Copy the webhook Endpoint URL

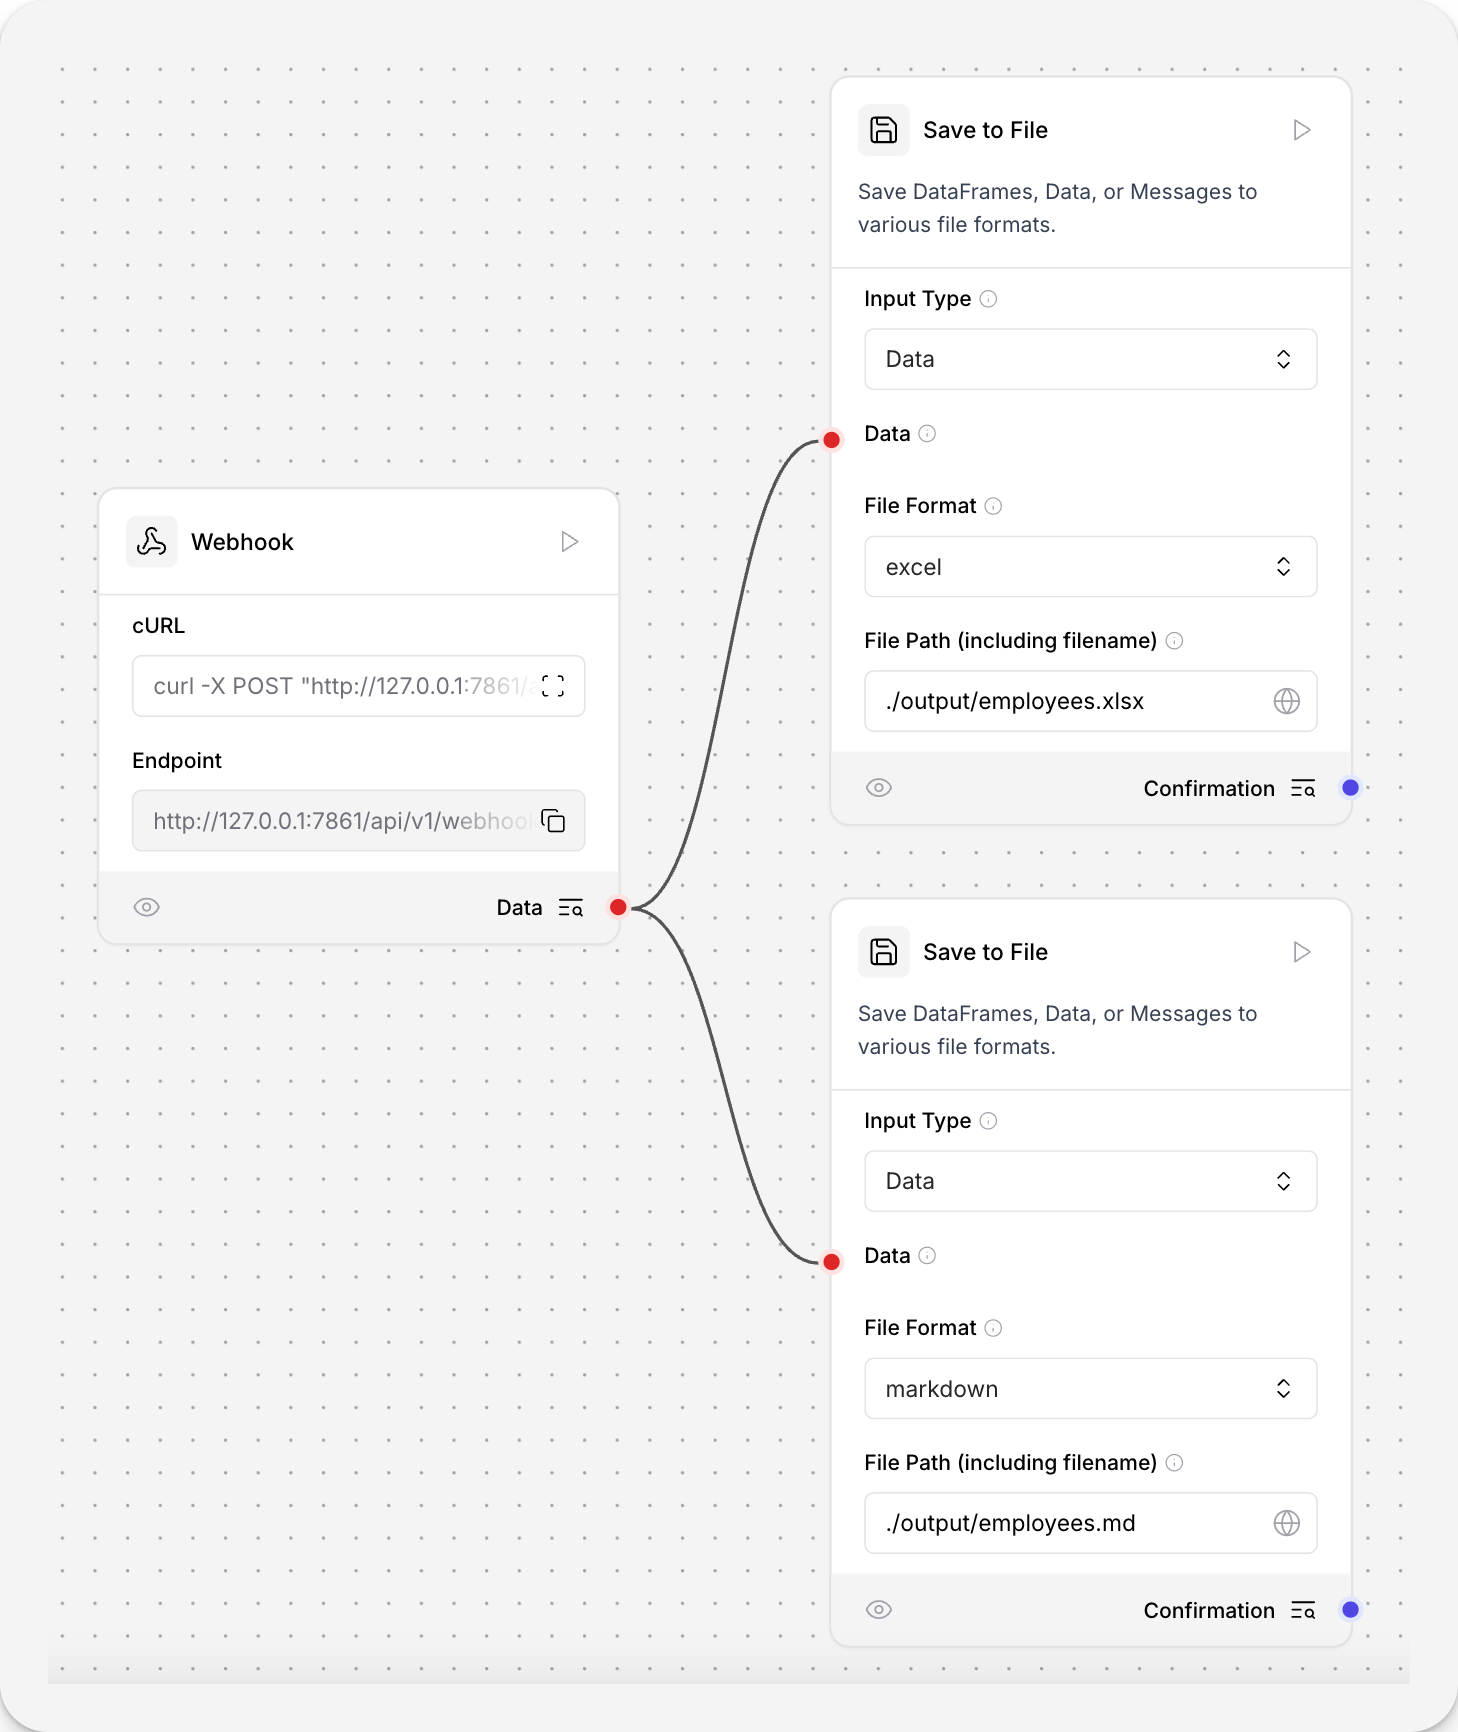[554, 821]
